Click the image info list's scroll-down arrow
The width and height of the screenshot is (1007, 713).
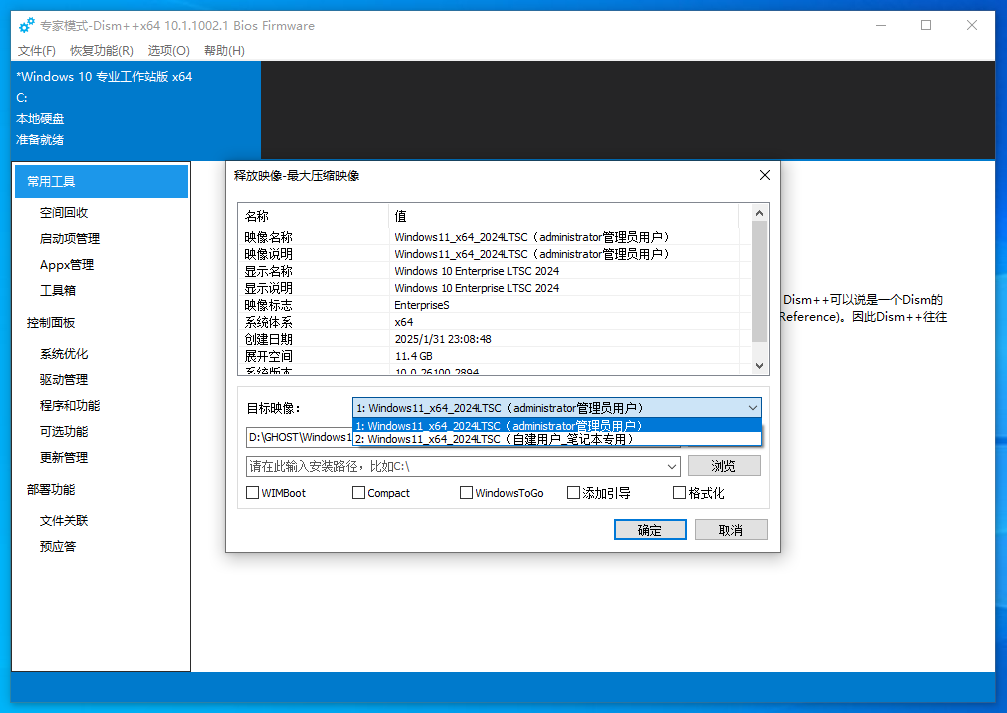[x=759, y=366]
